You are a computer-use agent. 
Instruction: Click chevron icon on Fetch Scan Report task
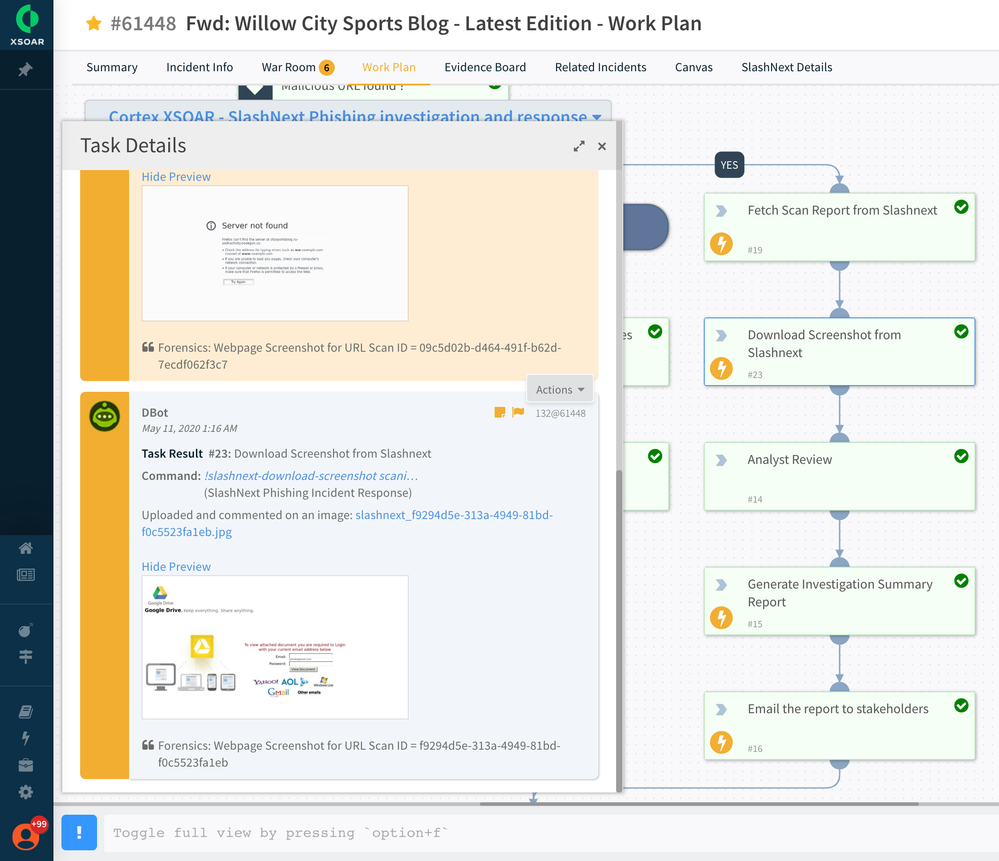pyautogui.click(x=721, y=211)
